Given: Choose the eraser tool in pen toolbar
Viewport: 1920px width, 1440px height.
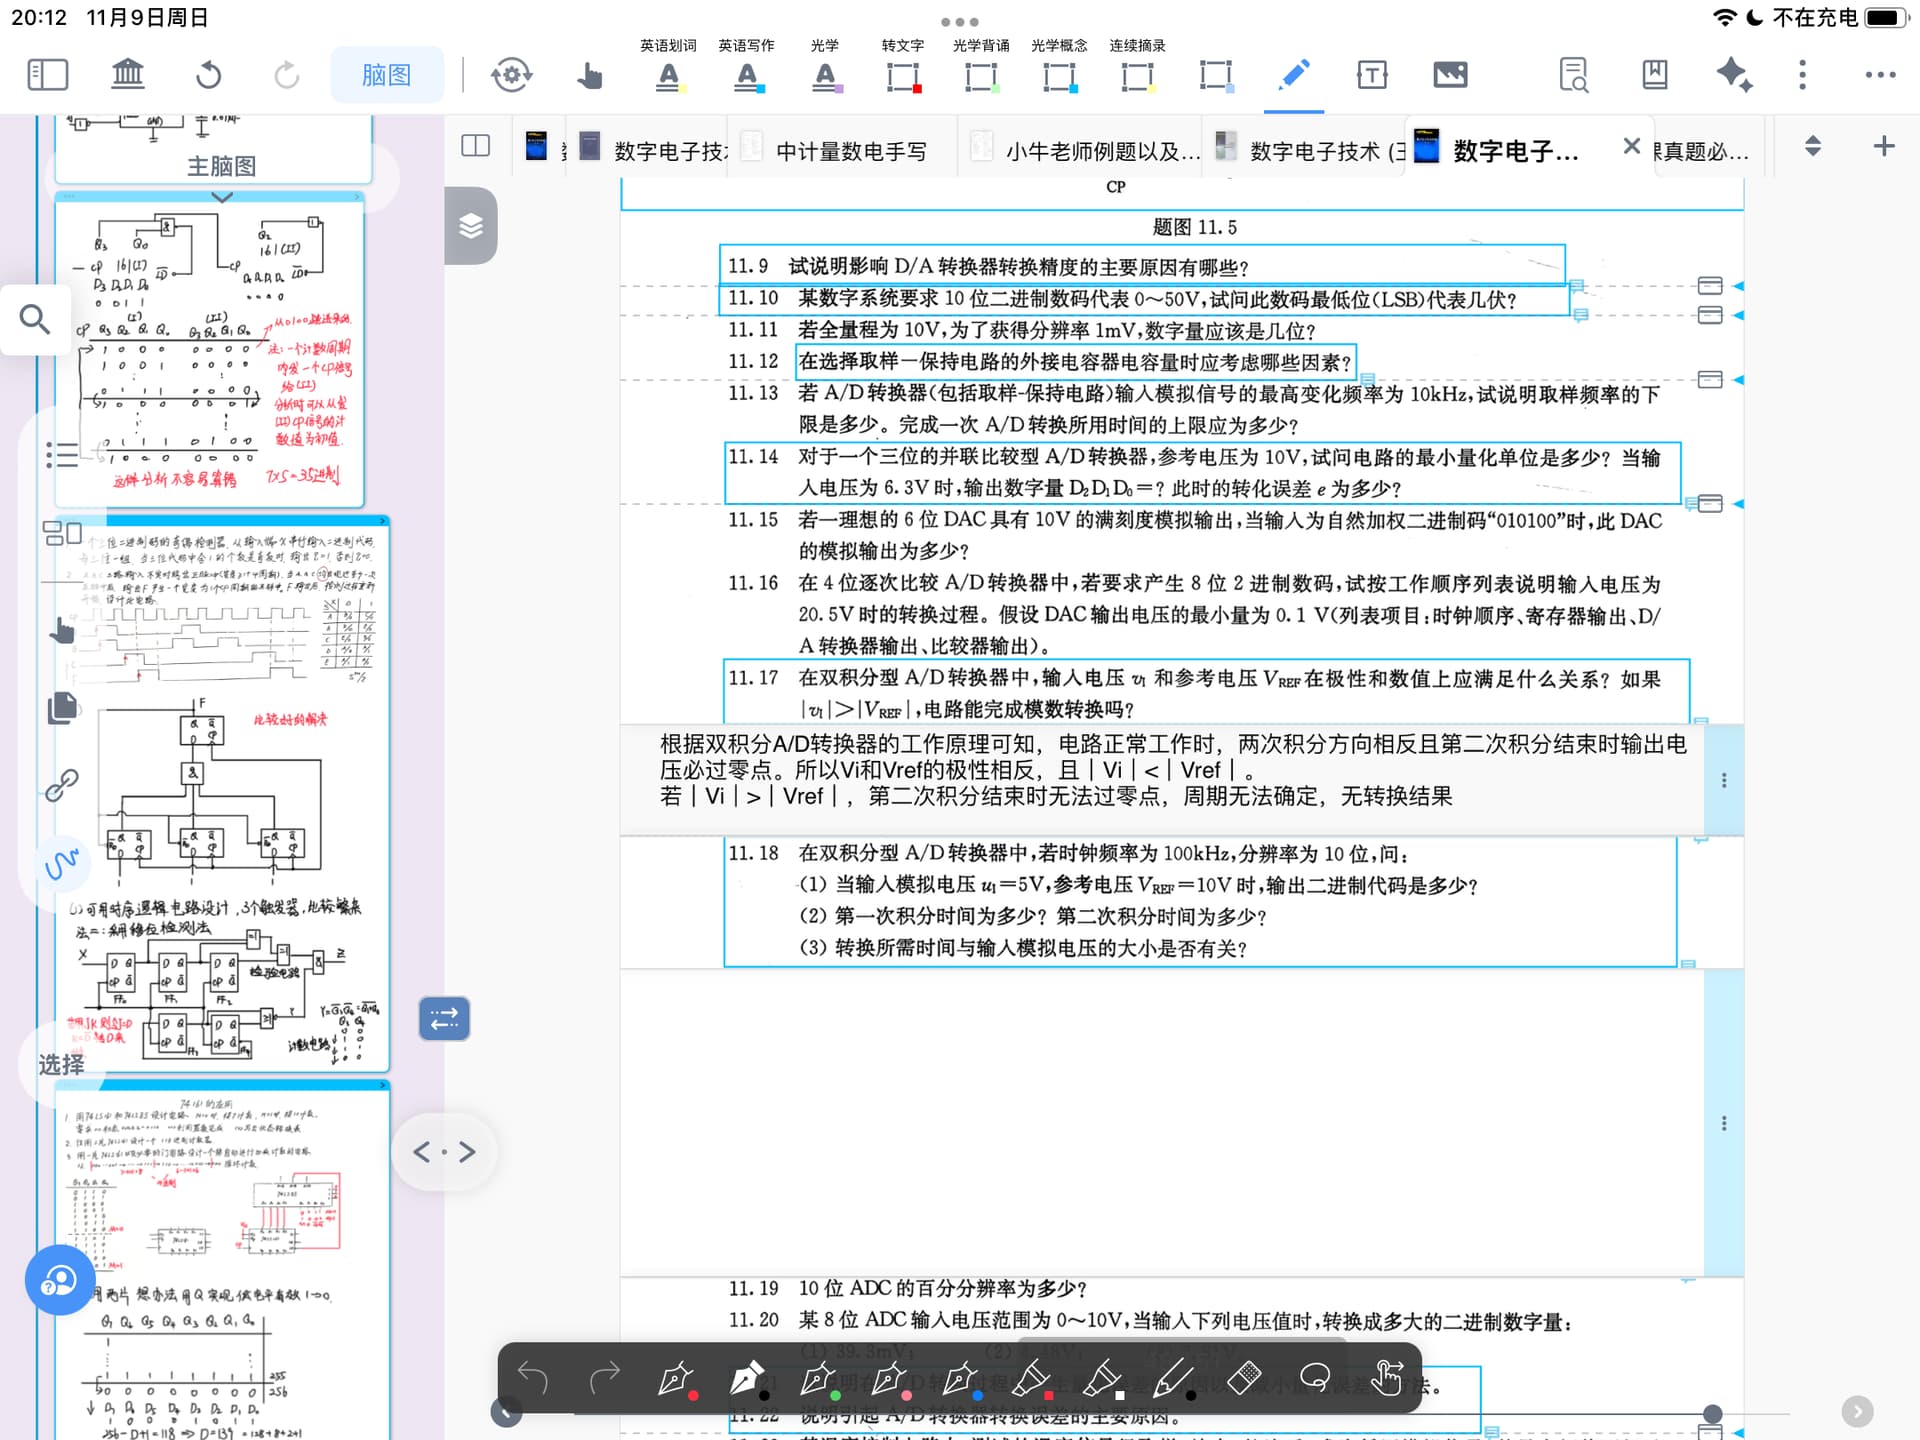Looking at the screenshot, I should pos(1243,1378).
